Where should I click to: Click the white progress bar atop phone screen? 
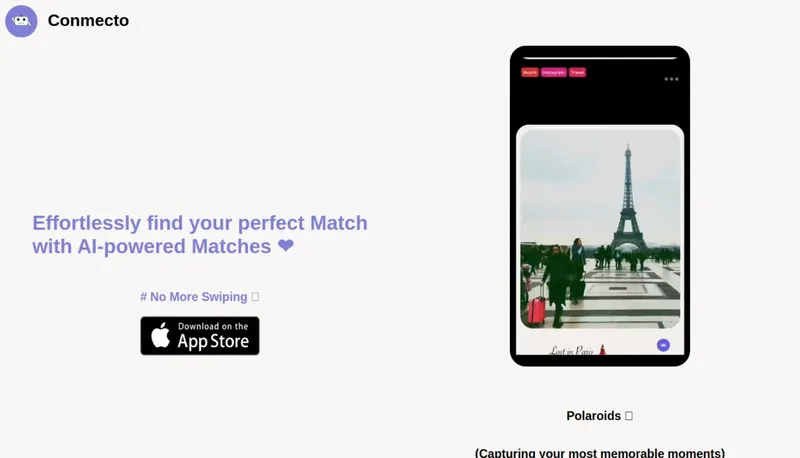pyautogui.click(x=600, y=58)
